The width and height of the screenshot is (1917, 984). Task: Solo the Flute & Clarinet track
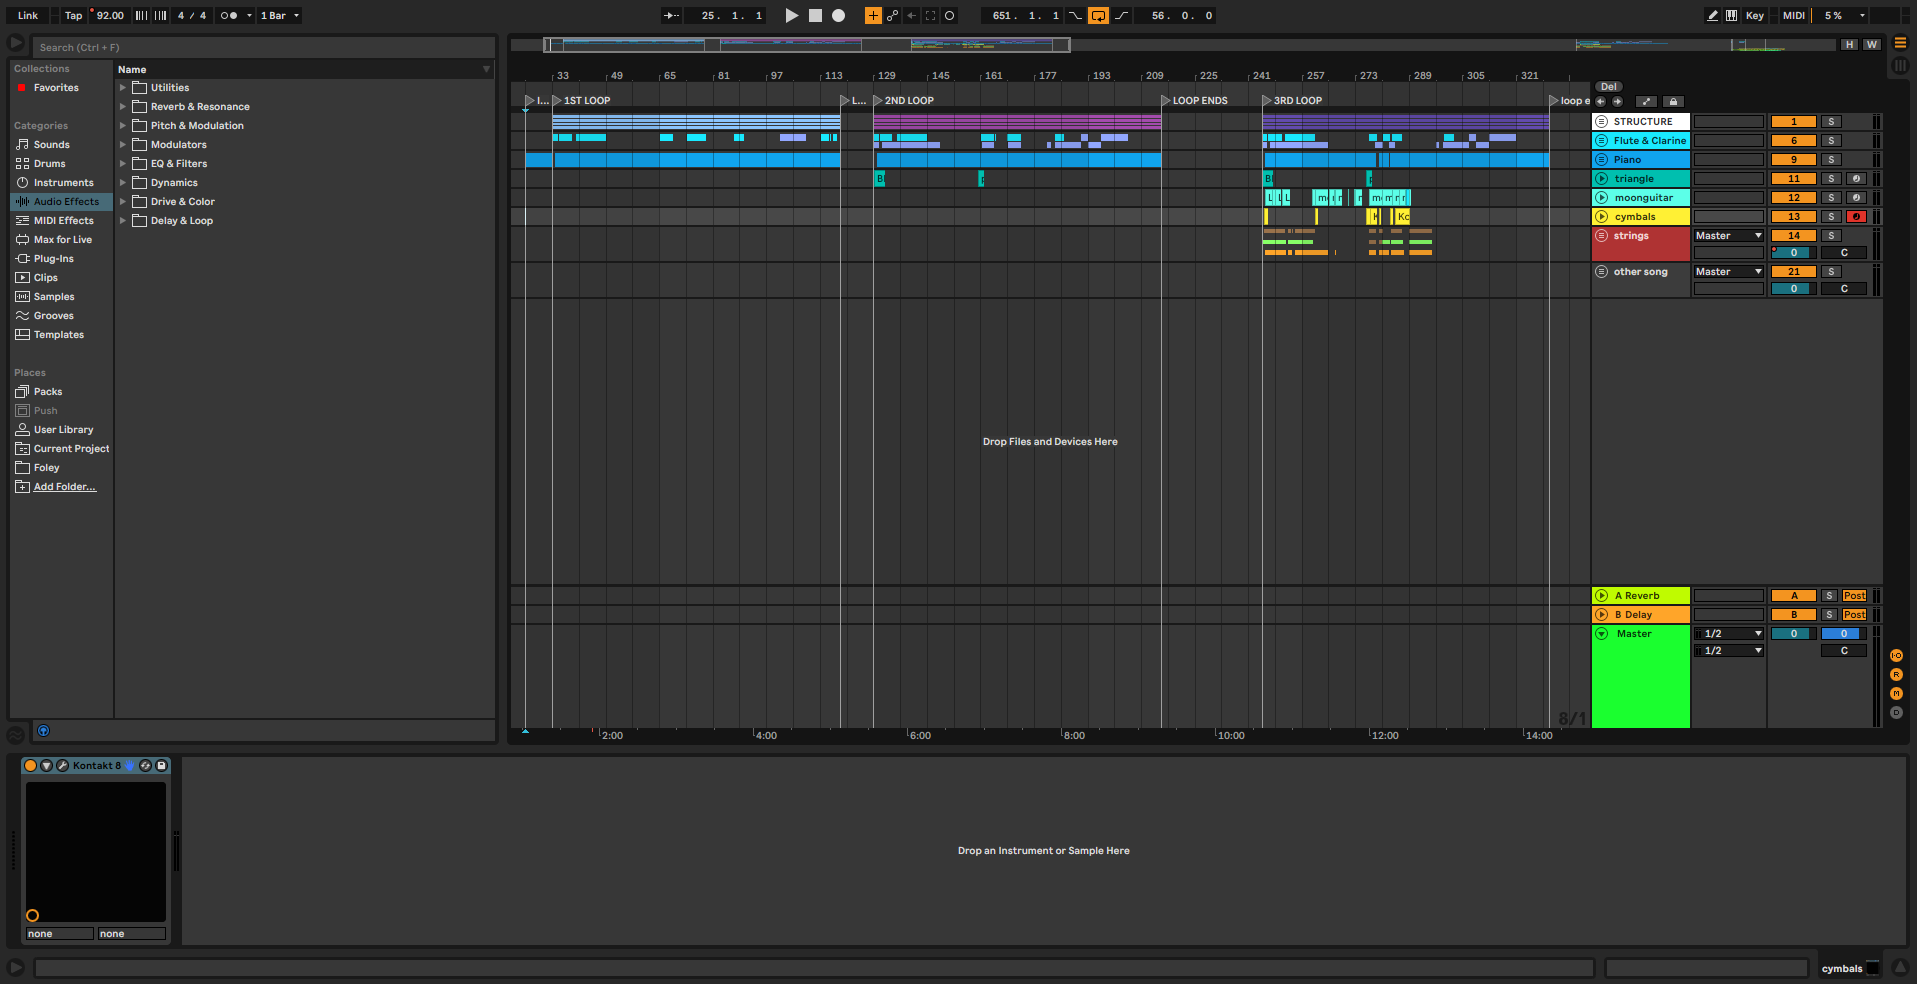[x=1831, y=141]
